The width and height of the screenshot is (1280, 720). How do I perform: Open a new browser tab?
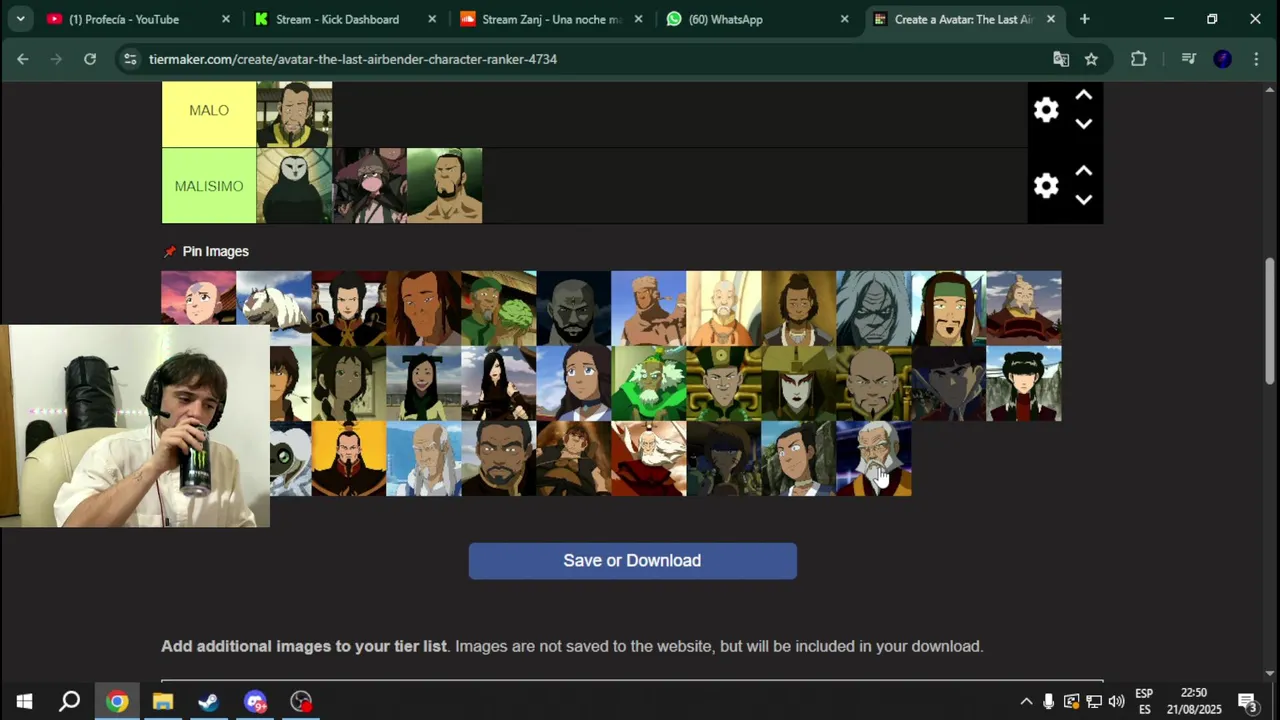click(1084, 19)
